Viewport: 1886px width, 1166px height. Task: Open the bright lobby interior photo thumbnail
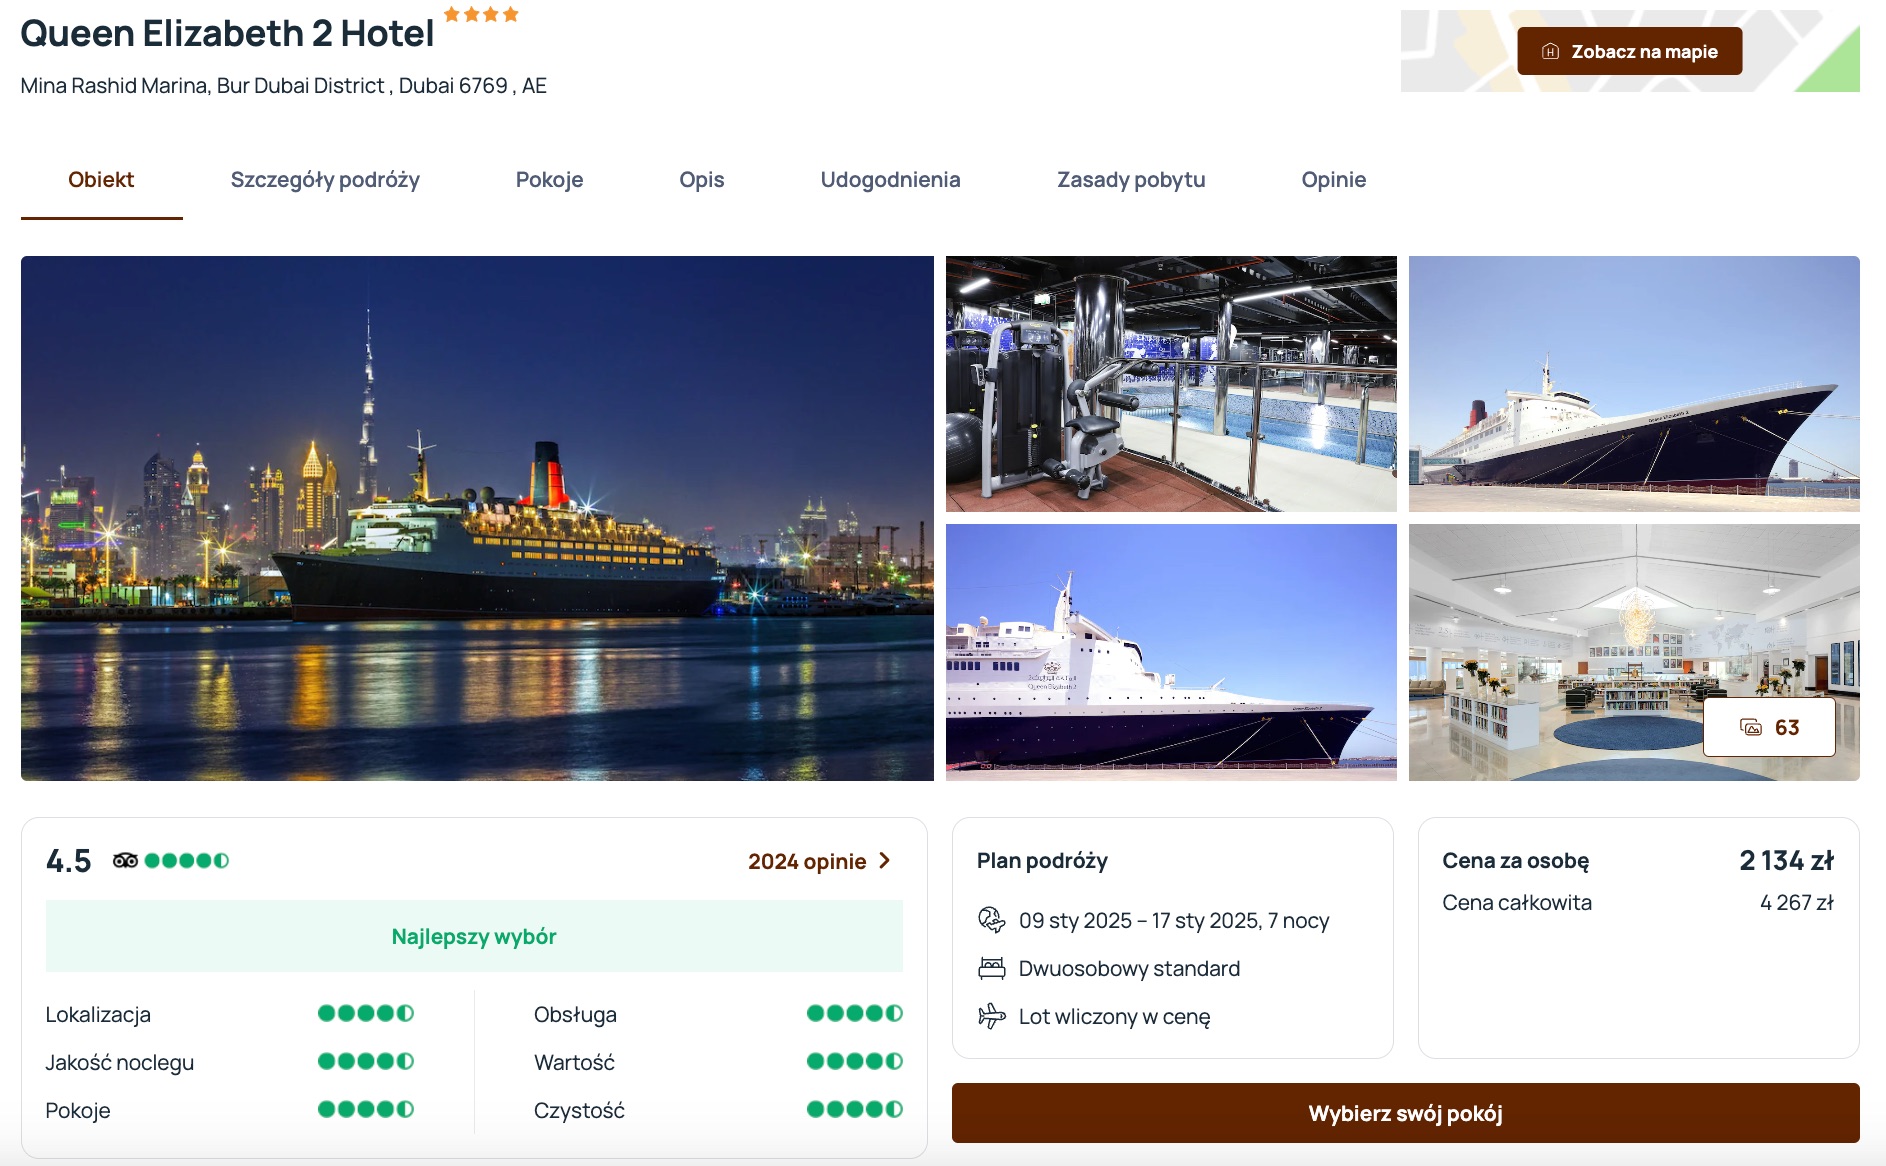[x=1634, y=652]
